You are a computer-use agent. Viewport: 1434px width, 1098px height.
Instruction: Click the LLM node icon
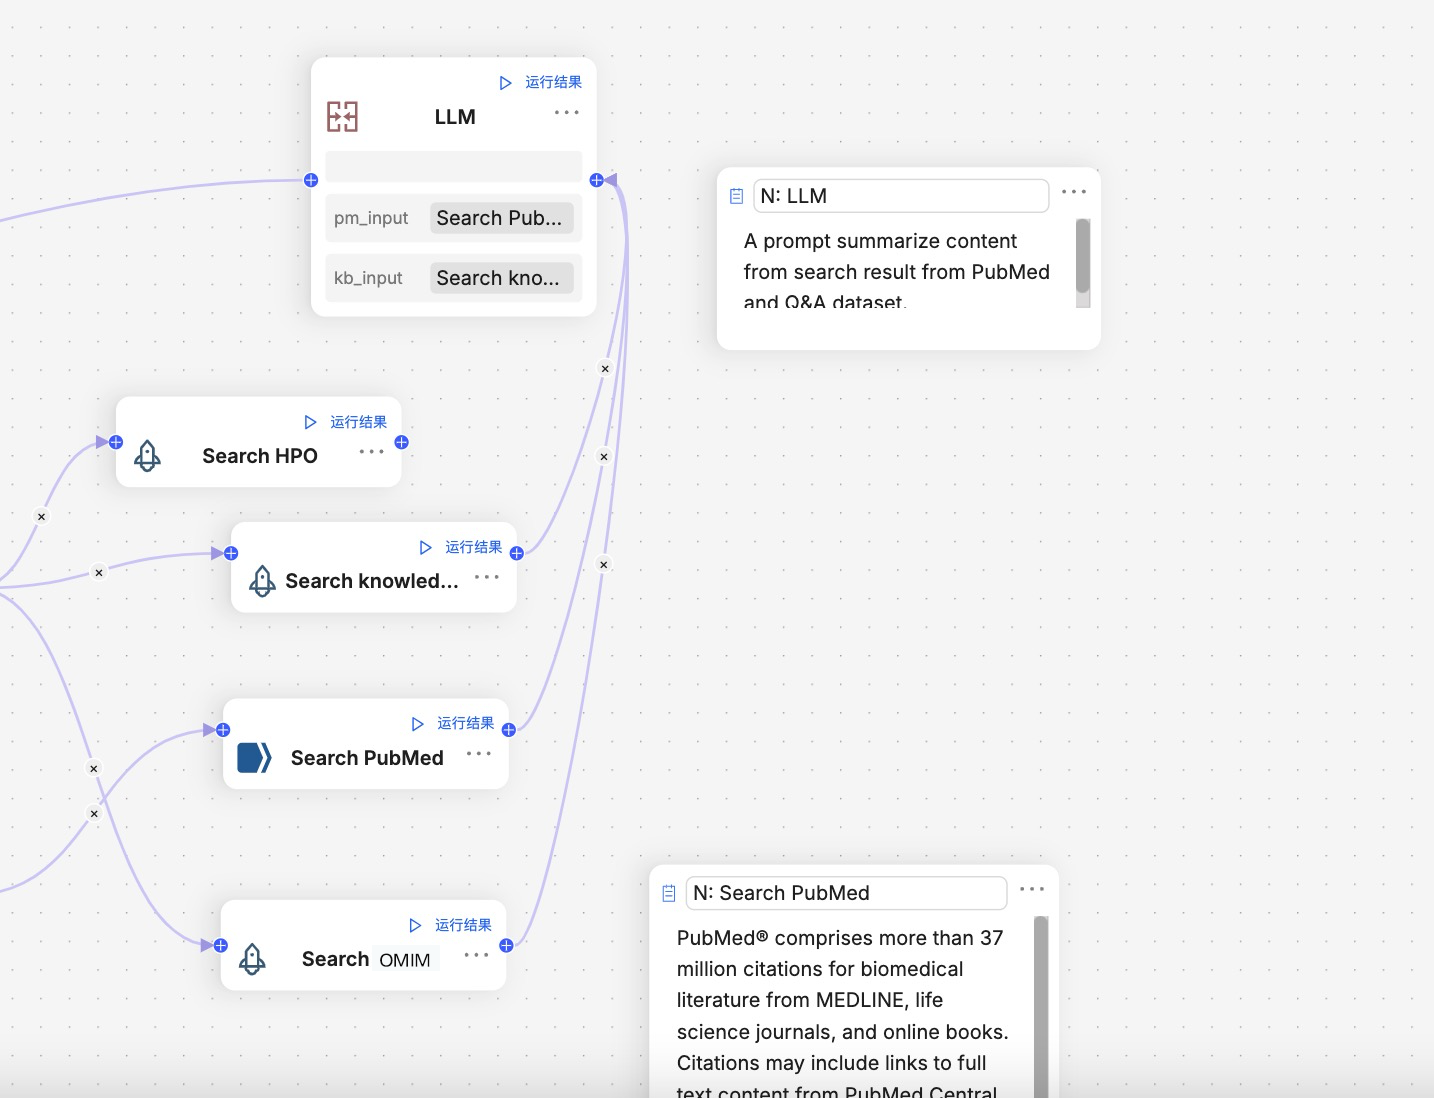342,117
